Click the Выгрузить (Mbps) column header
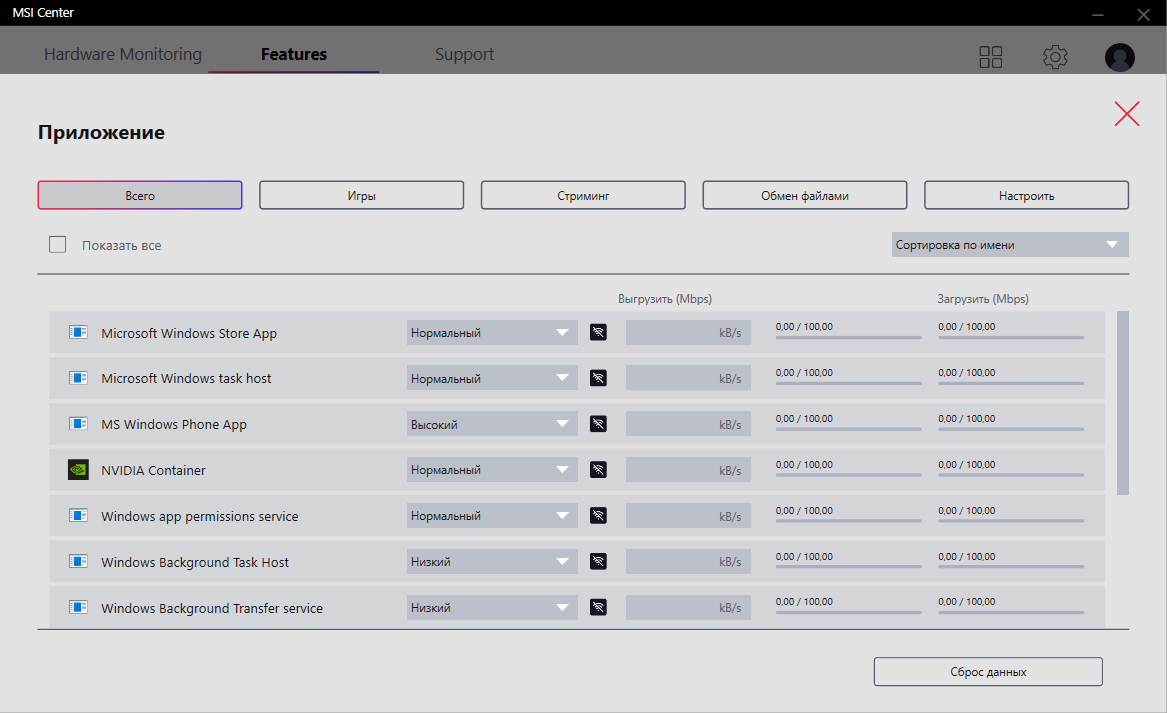The image size is (1167, 713). coord(665,298)
